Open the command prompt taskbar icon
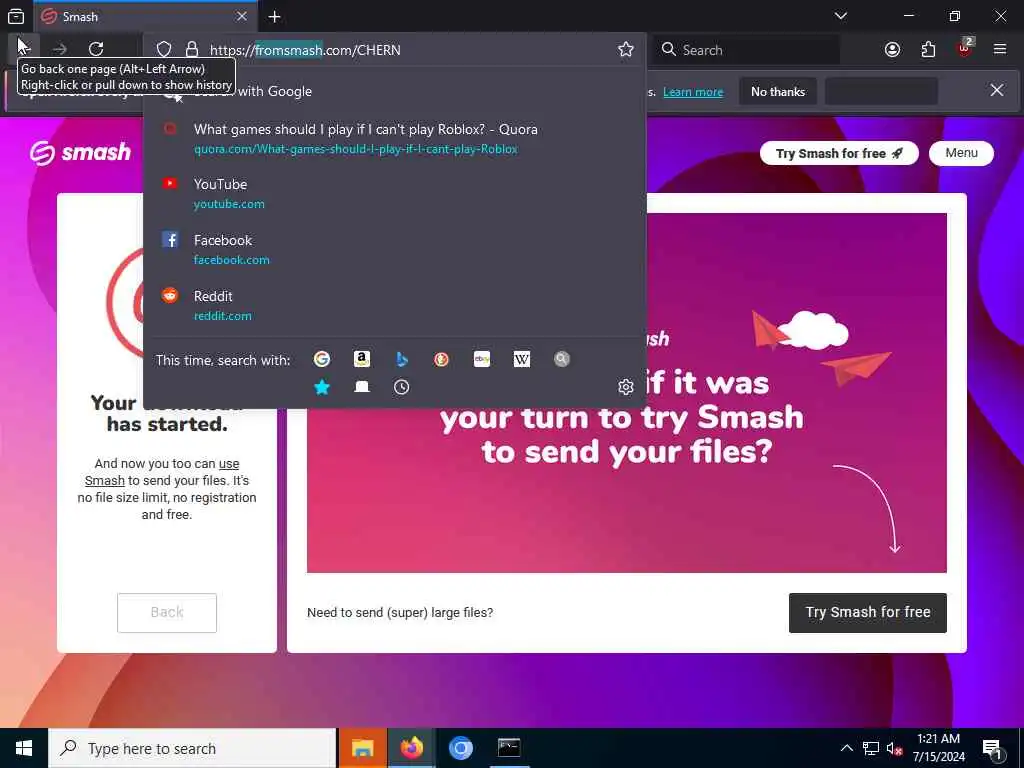Screen dimensions: 1024x768 coord(509,748)
